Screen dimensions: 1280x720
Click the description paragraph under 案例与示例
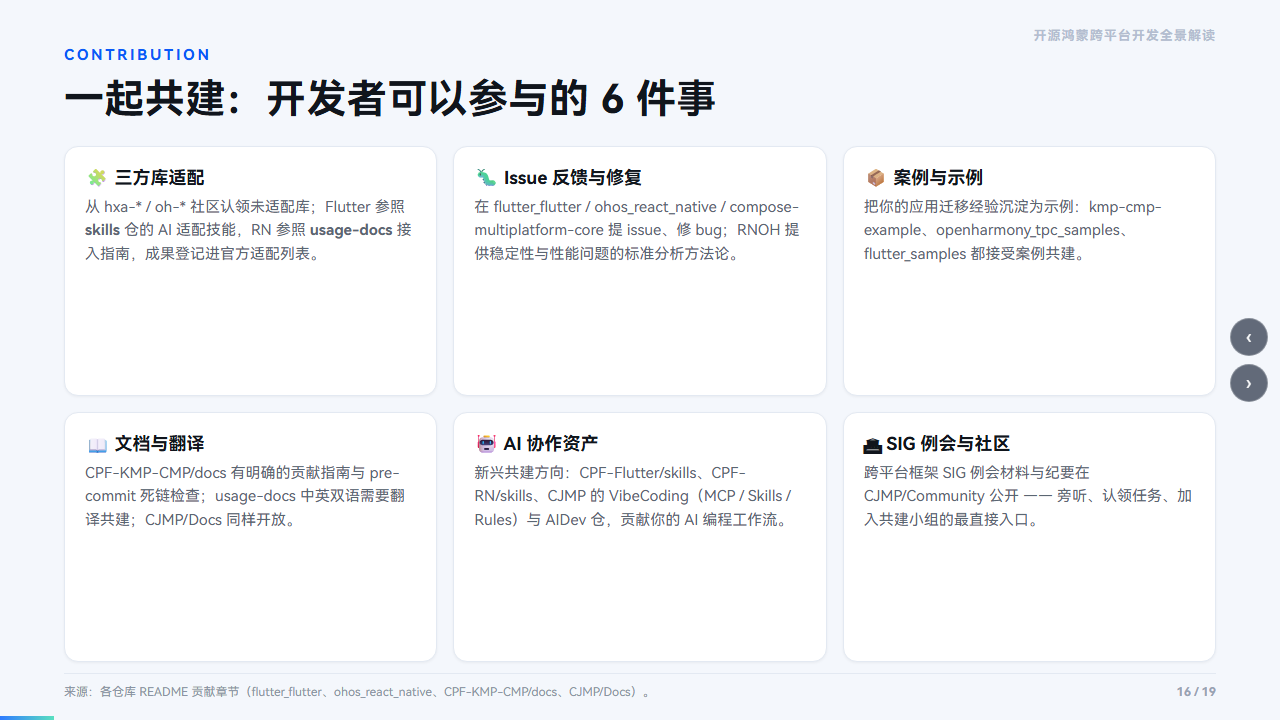click(x=1014, y=230)
